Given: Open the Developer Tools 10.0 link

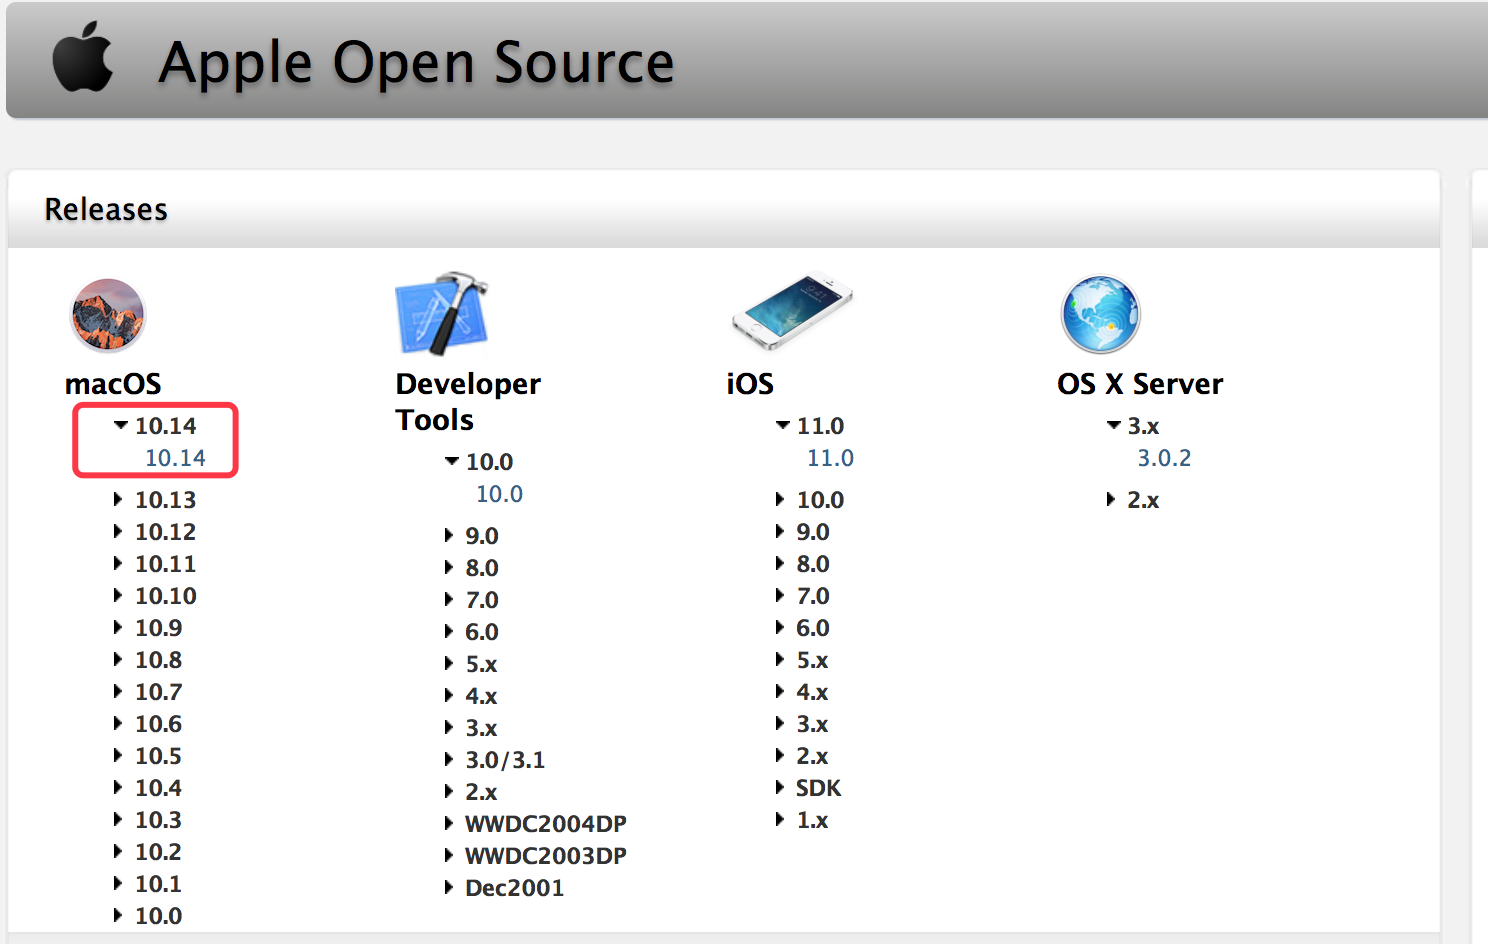Looking at the screenshot, I should click(x=499, y=494).
